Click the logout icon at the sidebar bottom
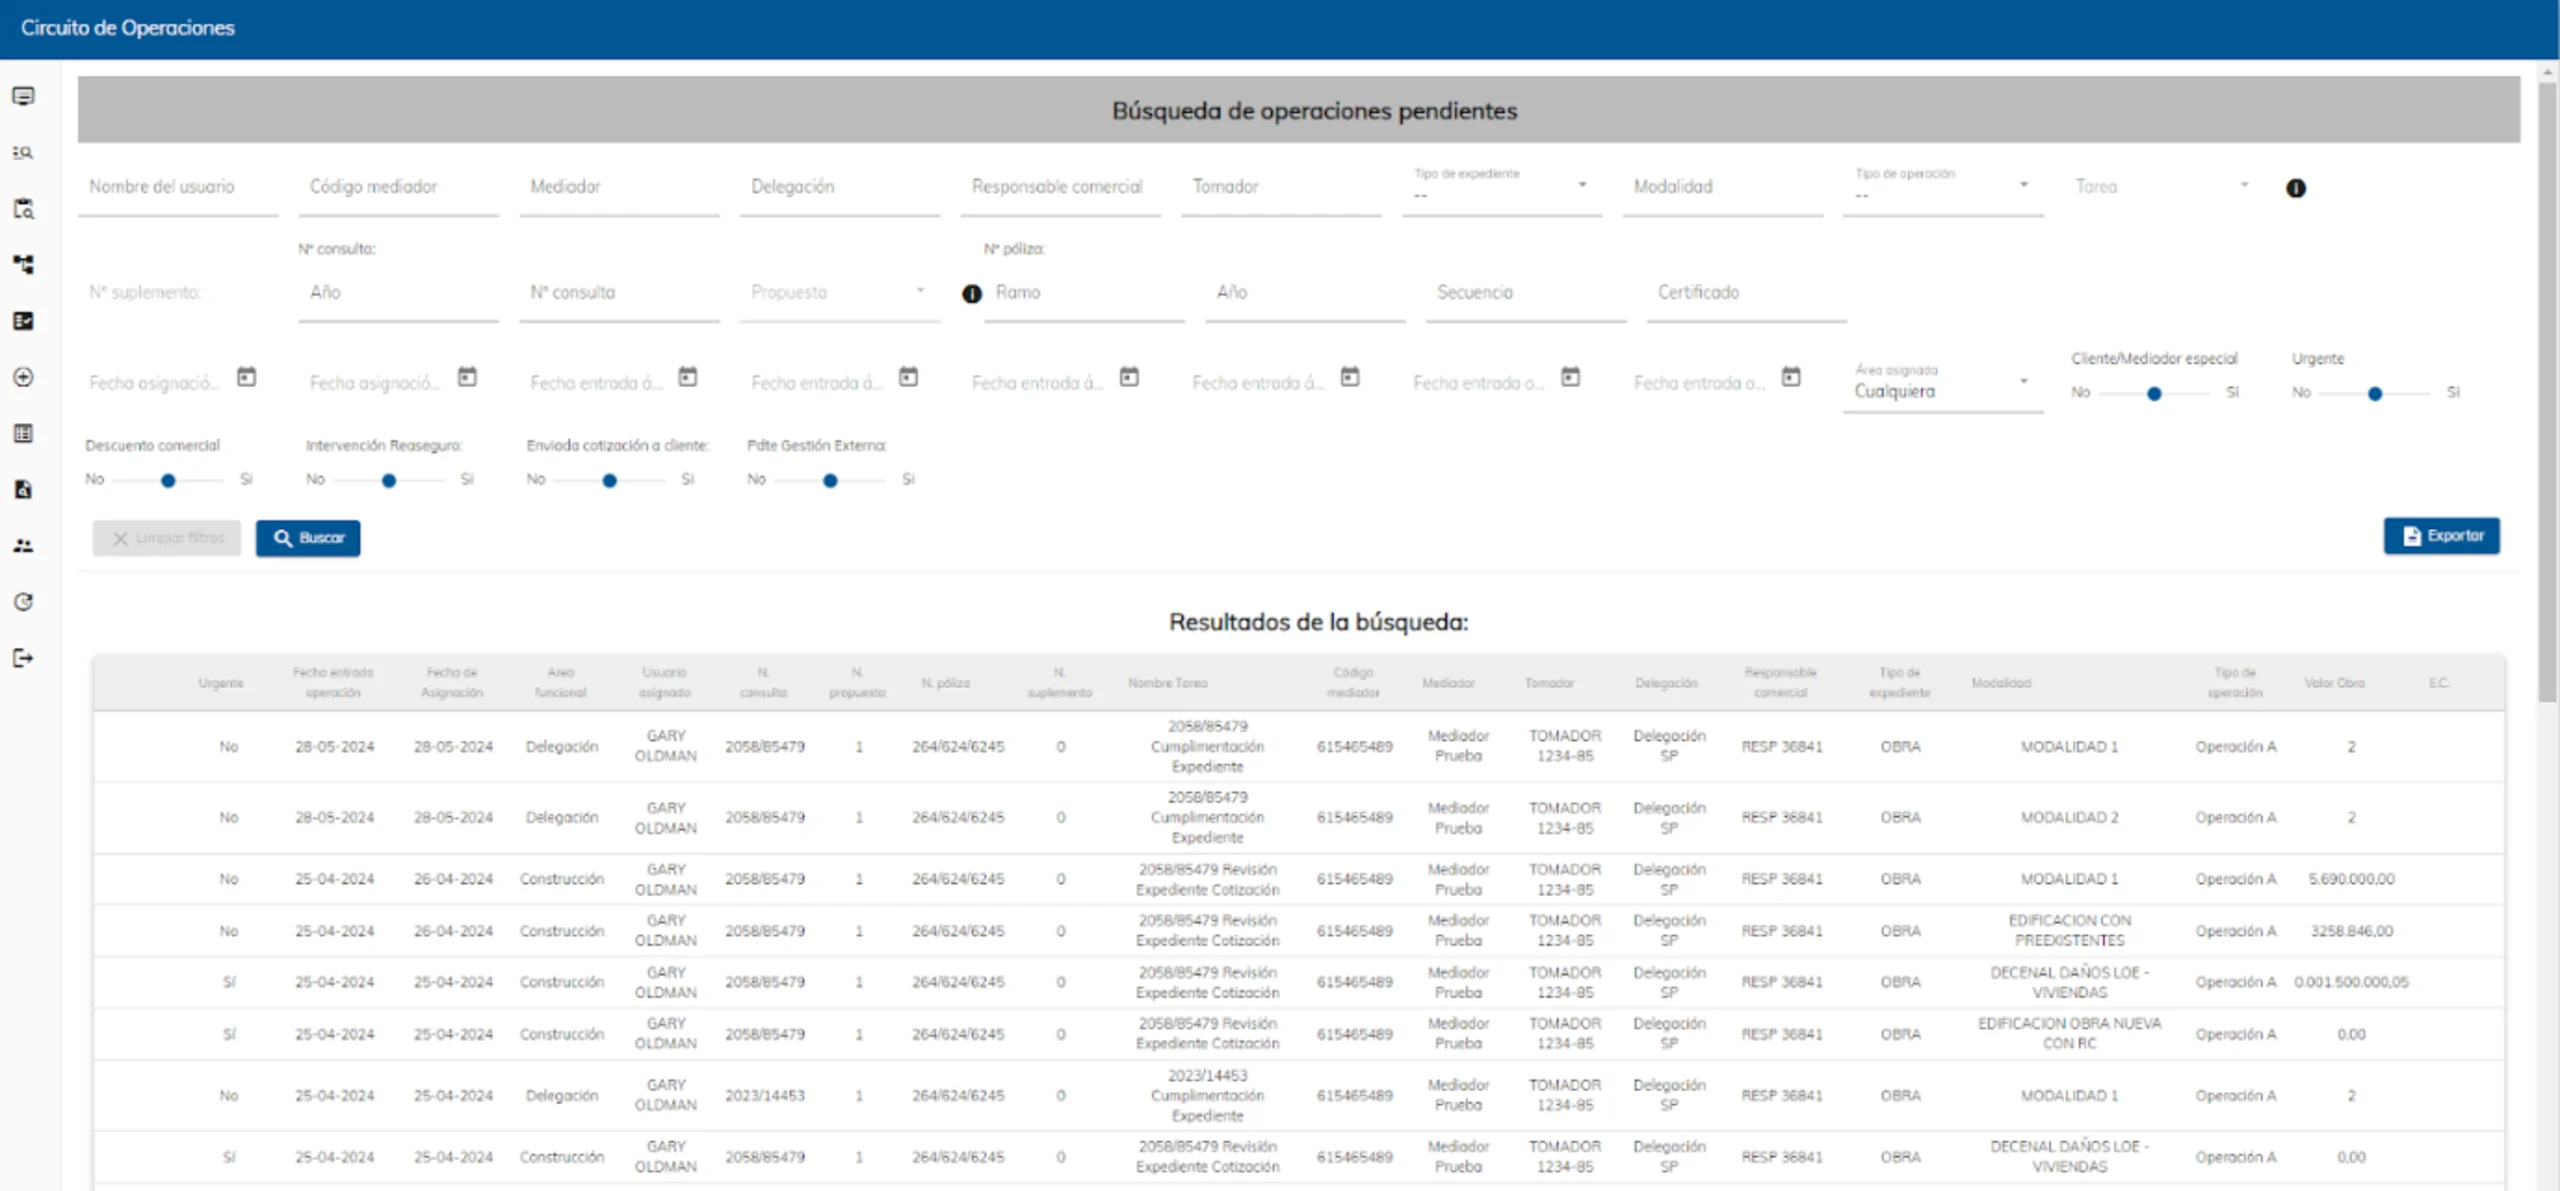This screenshot has height=1191, width=2560. pos(24,658)
